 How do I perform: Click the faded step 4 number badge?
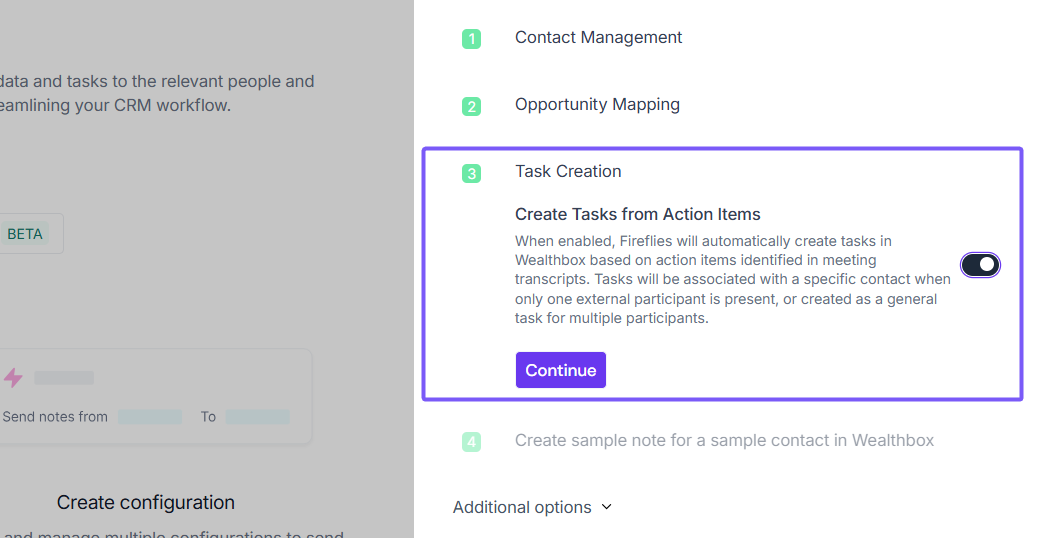coord(471,442)
